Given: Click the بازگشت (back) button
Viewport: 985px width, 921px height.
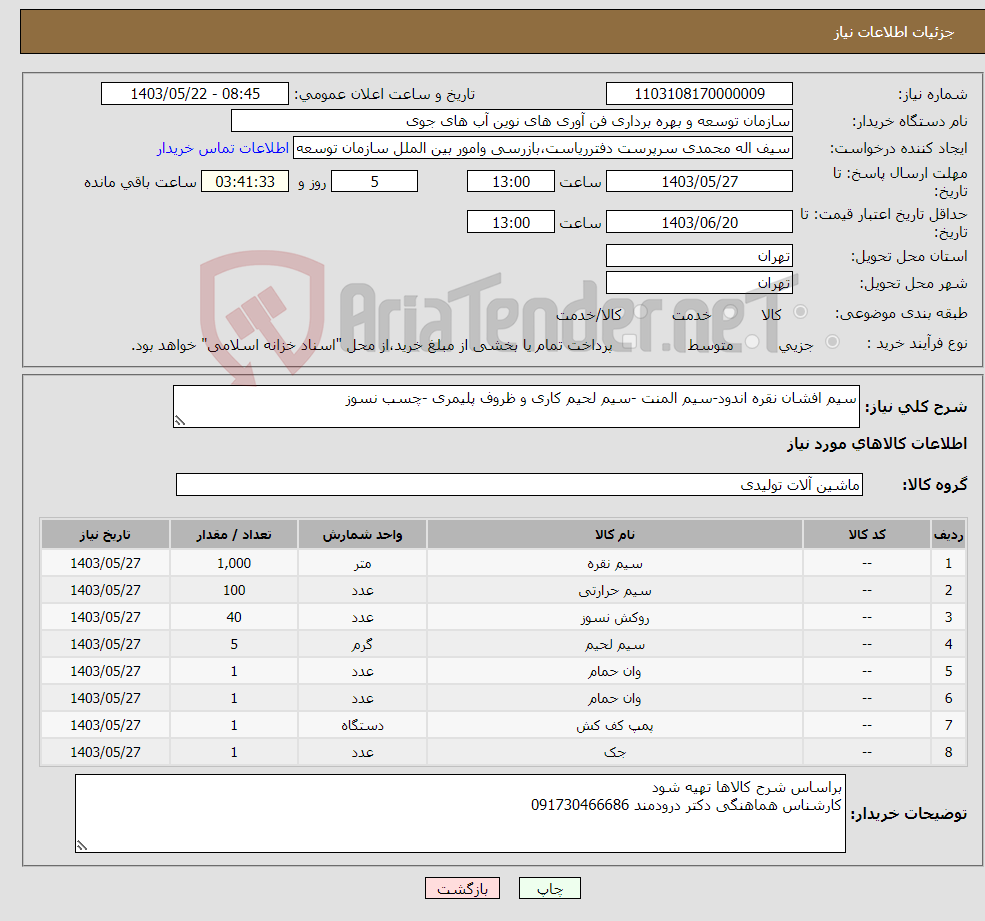Looking at the screenshot, I should coord(462,888).
